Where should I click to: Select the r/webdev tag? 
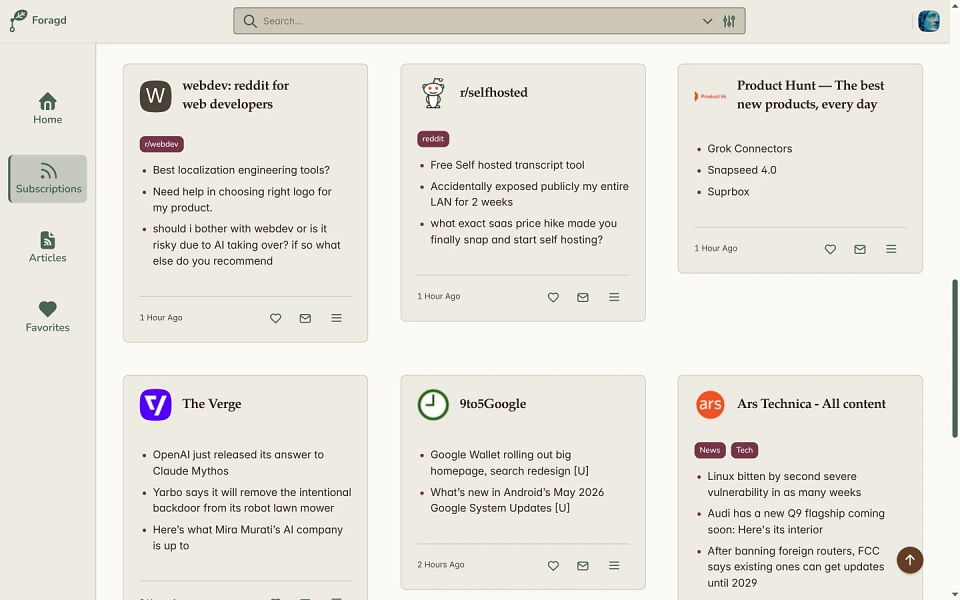click(x=162, y=144)
